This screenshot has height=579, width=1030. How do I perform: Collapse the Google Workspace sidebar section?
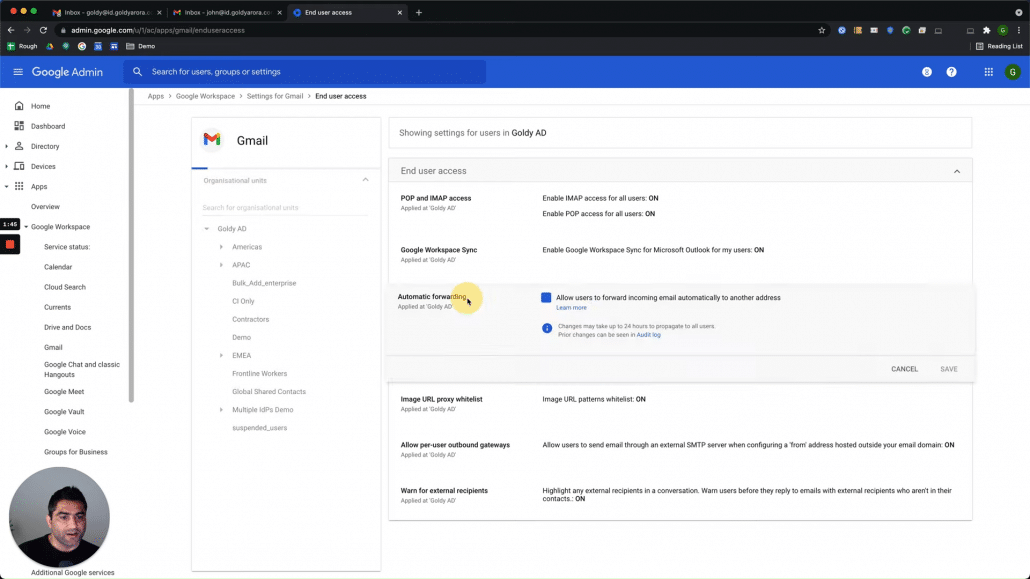tap(26, 227)
